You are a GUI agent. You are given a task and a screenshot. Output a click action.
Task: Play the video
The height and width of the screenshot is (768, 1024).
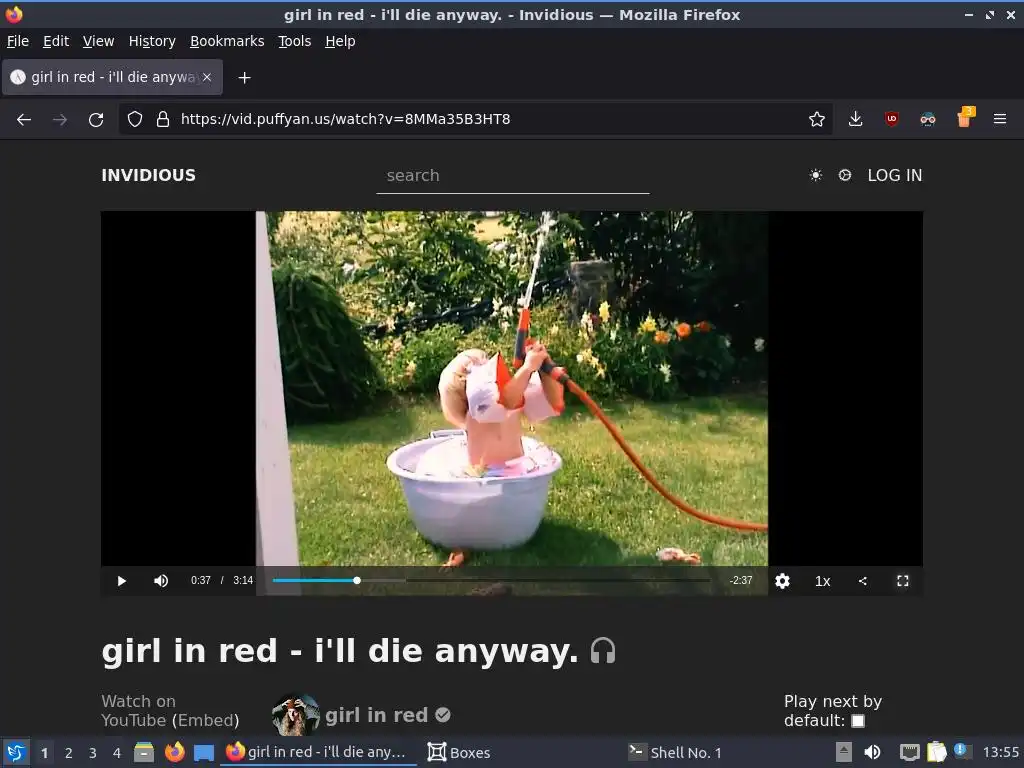[x=121, y=581]
